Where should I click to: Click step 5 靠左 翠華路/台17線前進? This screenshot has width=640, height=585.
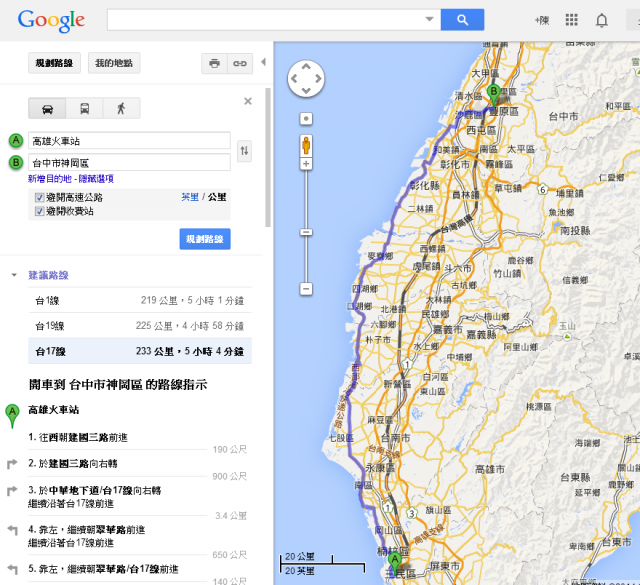[103, 569]
